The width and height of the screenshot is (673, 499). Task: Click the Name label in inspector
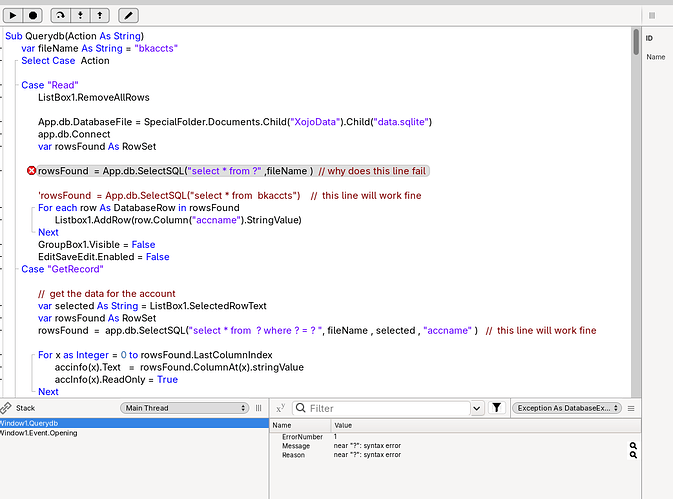point(655,57)
